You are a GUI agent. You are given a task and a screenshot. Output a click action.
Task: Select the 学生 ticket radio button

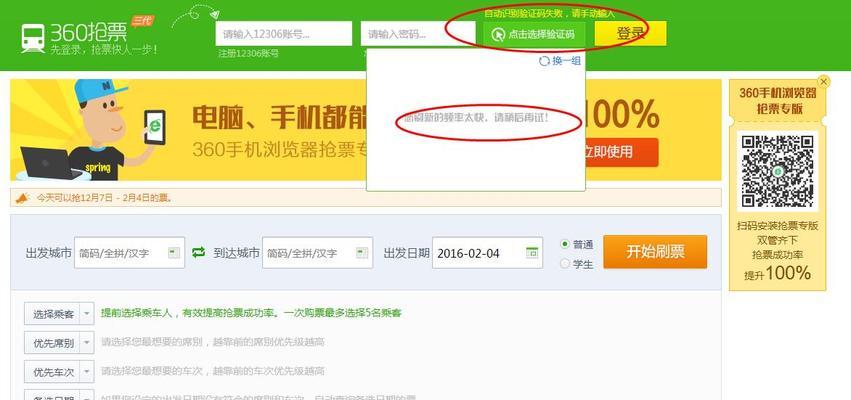point(564,264)
